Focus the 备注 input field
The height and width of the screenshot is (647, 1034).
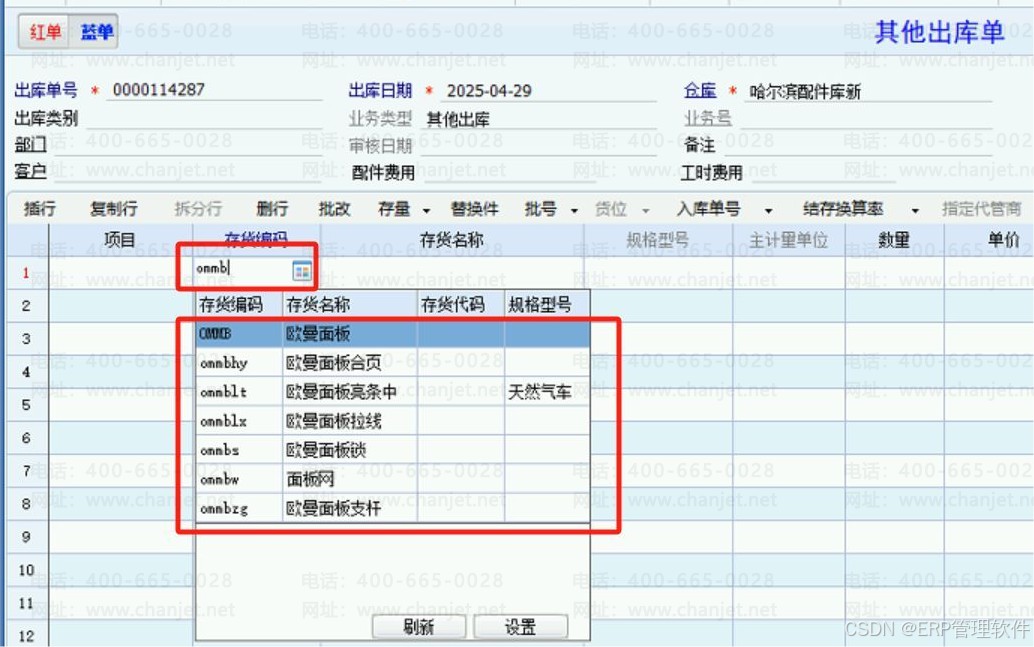[x=857, y=144]
